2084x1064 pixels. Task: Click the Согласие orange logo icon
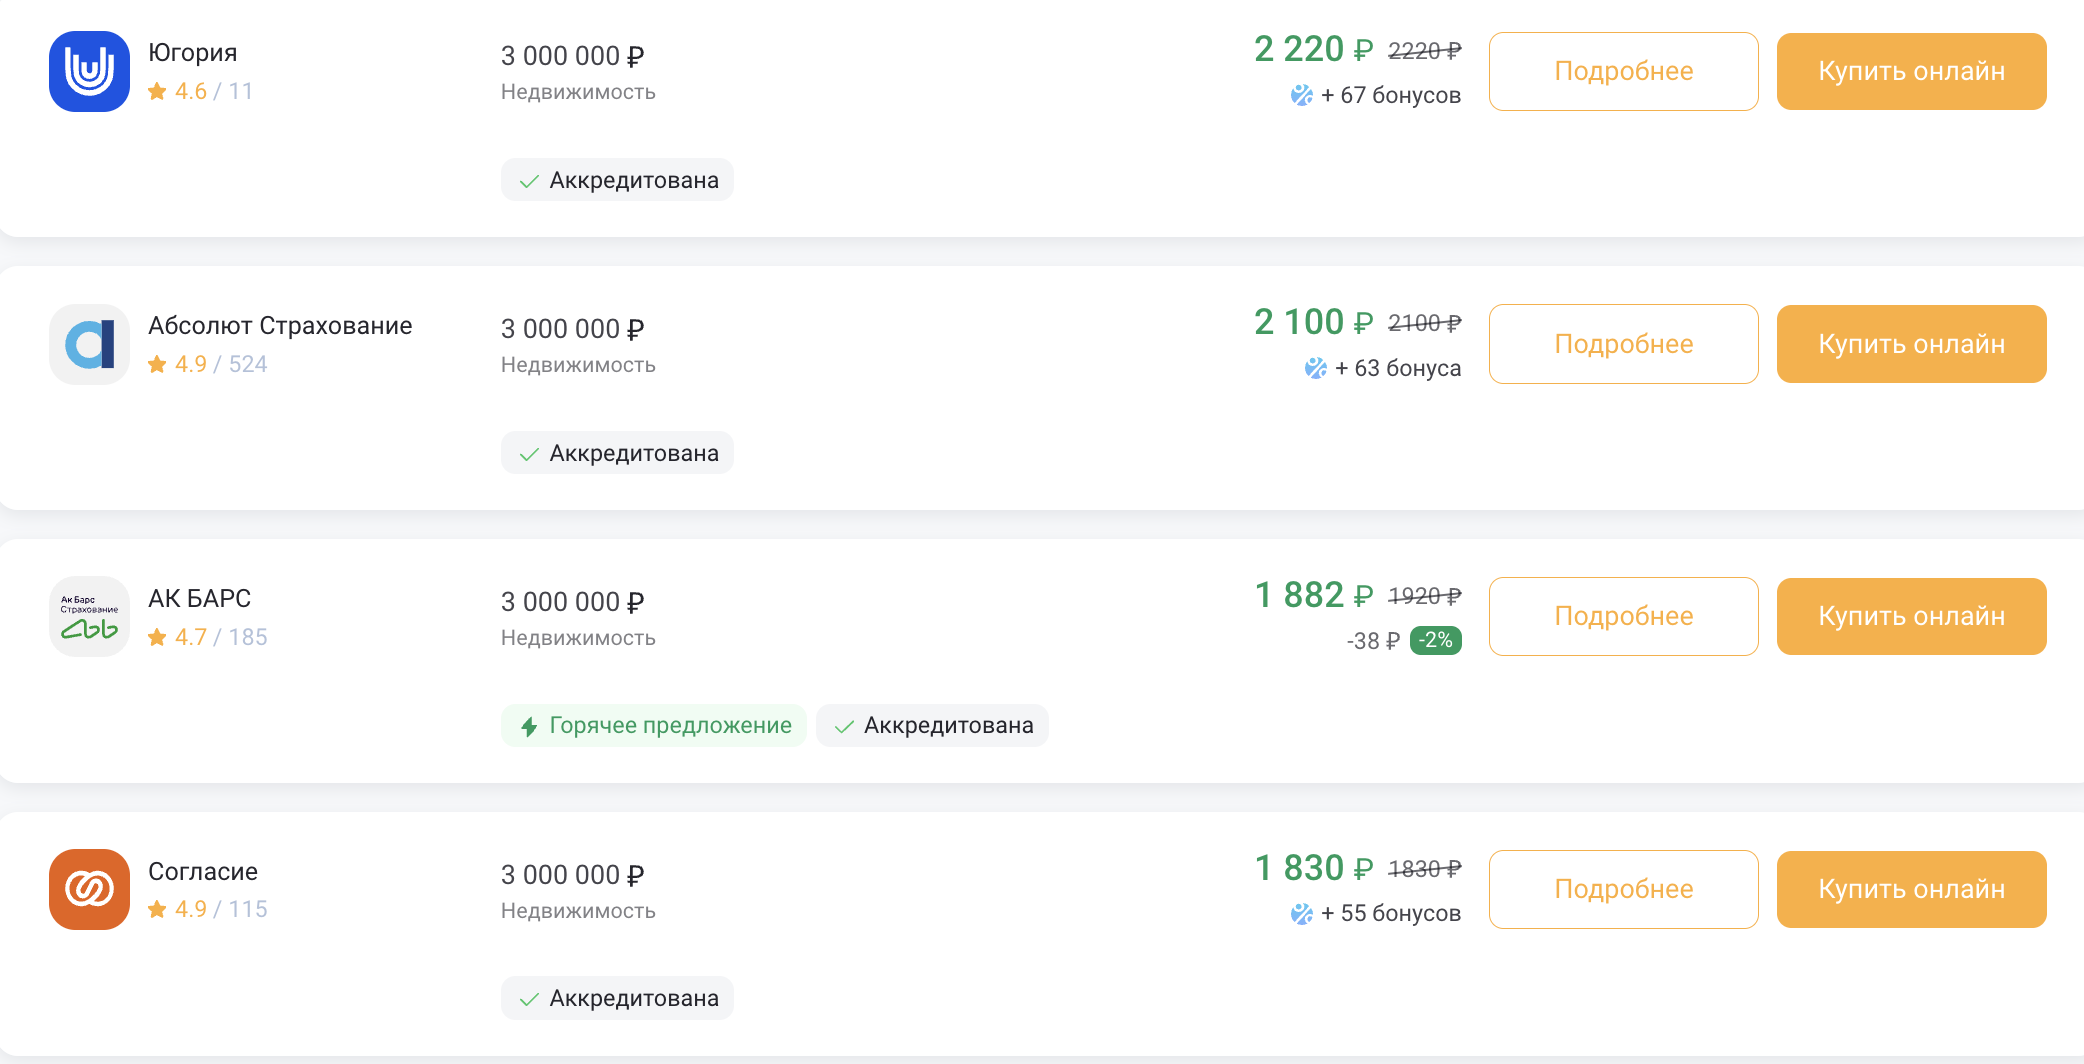(x=89, y=889)
